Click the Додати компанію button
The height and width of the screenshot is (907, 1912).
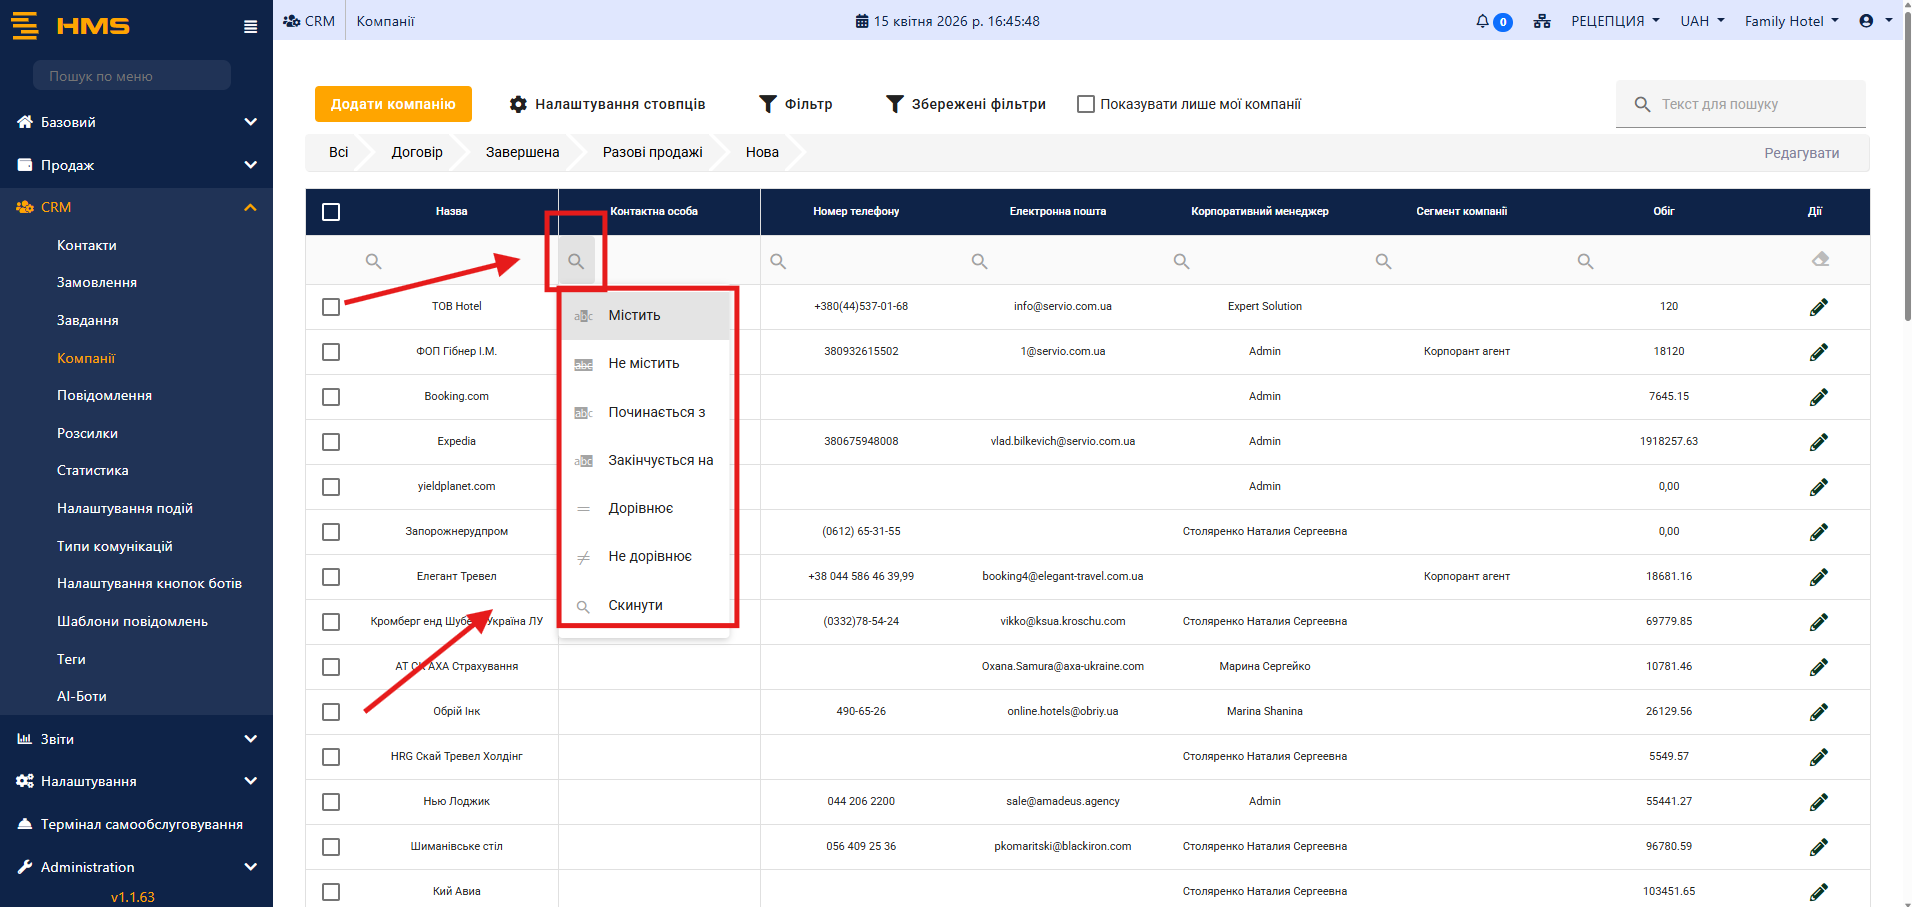393,104
